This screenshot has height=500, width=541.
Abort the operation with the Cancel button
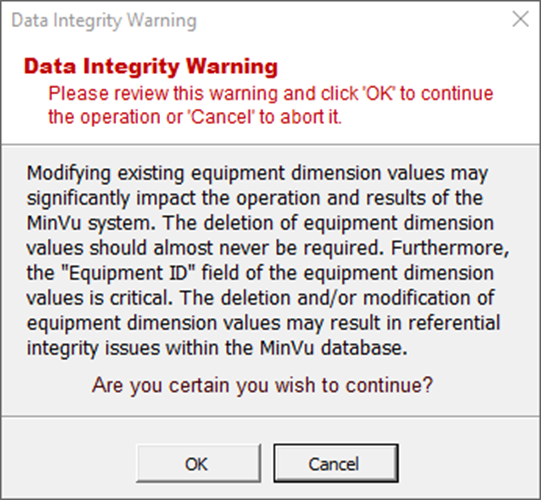[x=336, y=463]
